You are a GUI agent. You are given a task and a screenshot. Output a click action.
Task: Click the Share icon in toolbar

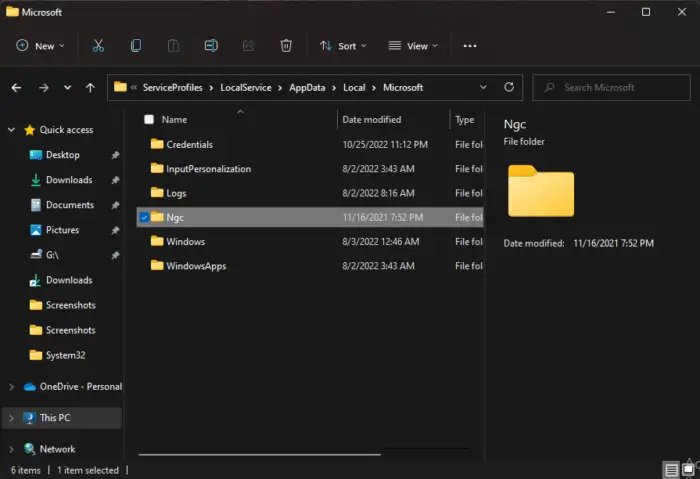click(x=249, y=46)
